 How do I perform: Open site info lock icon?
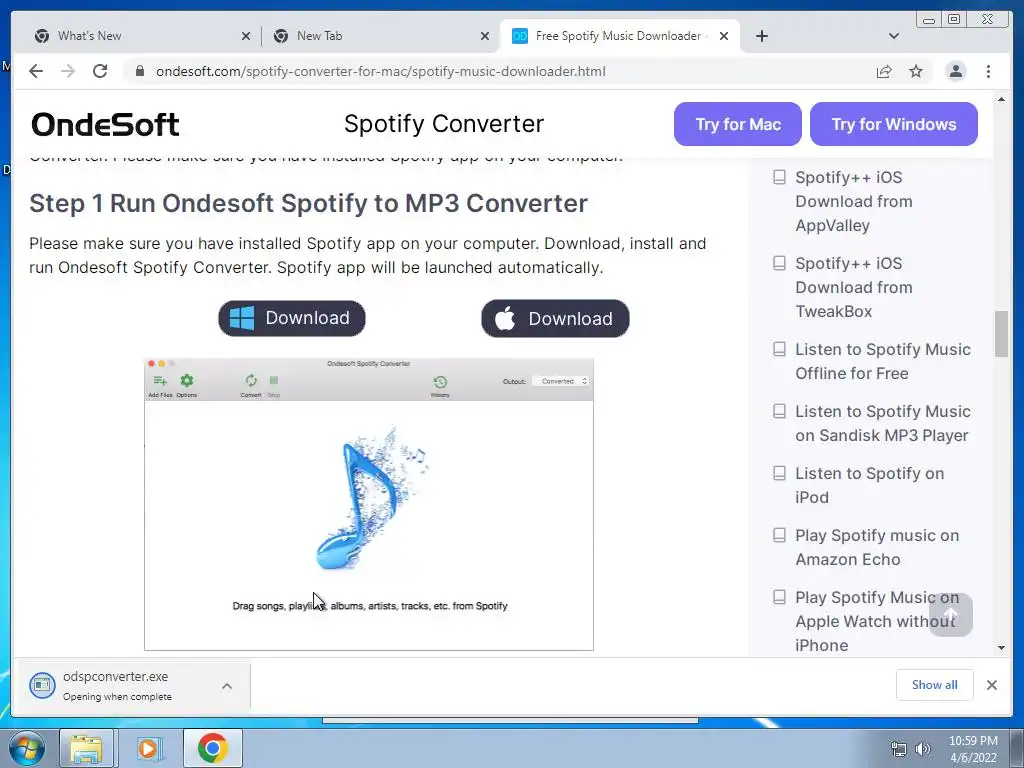point(139,71)
